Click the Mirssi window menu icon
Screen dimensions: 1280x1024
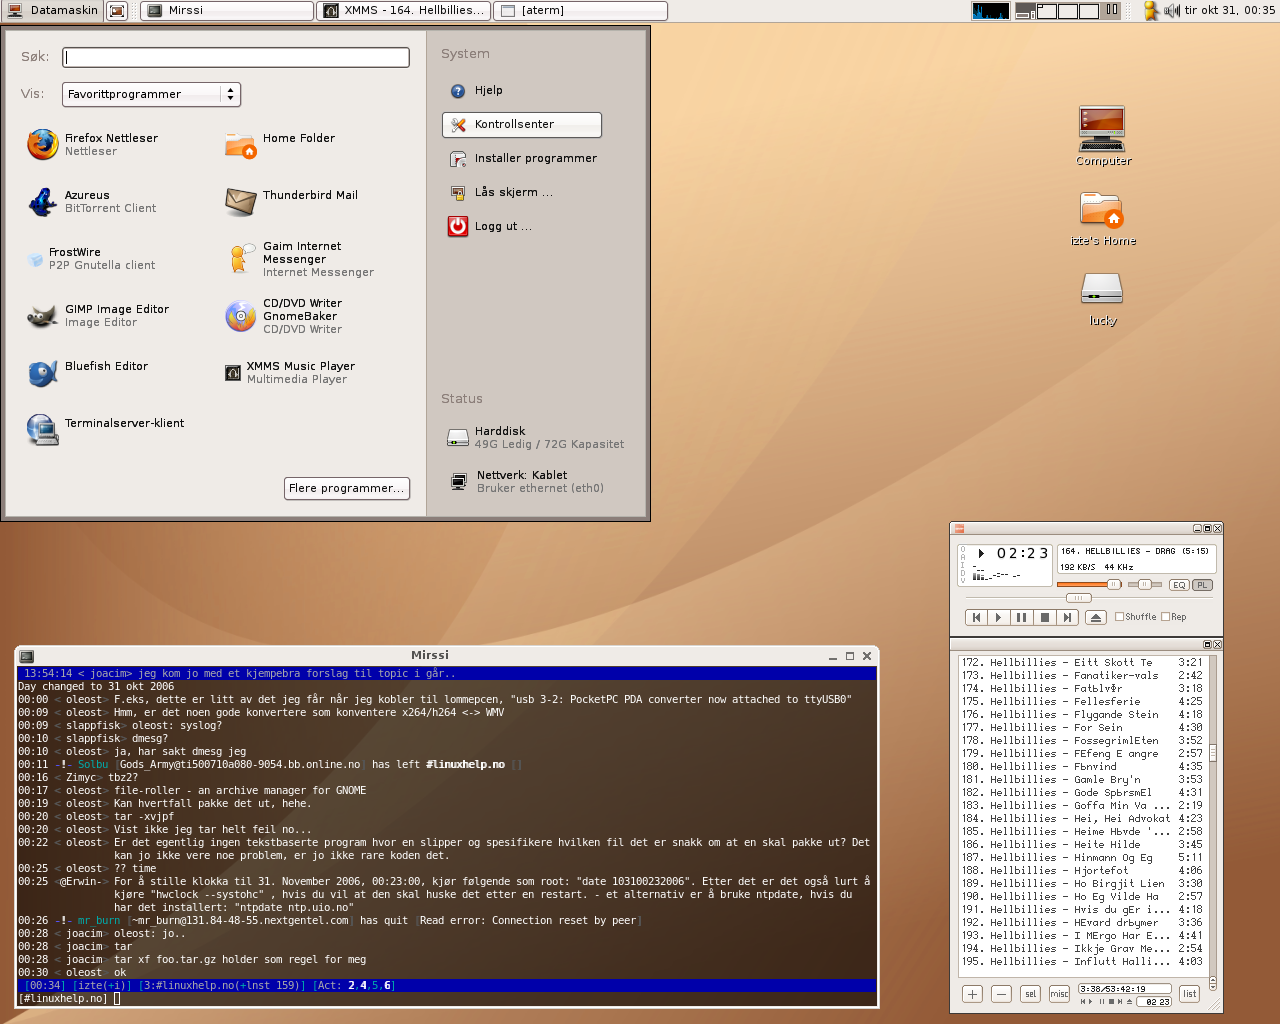27,656
